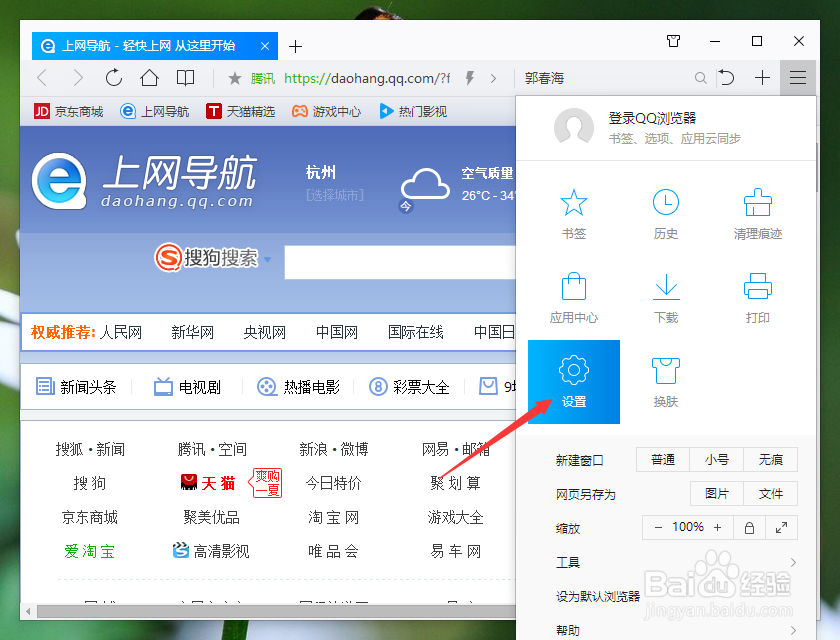
Task: Open 新华网 link
Action: (x=192, y=332)
